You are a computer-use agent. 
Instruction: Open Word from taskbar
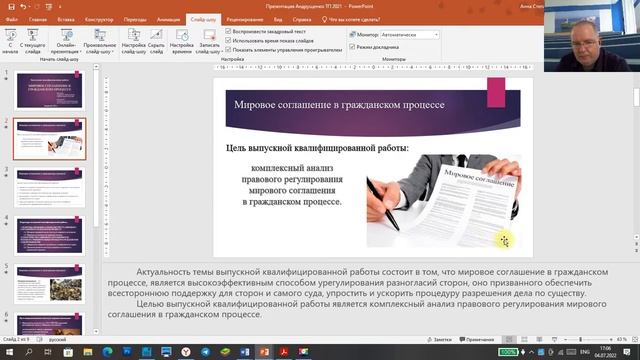pos(244,352)
